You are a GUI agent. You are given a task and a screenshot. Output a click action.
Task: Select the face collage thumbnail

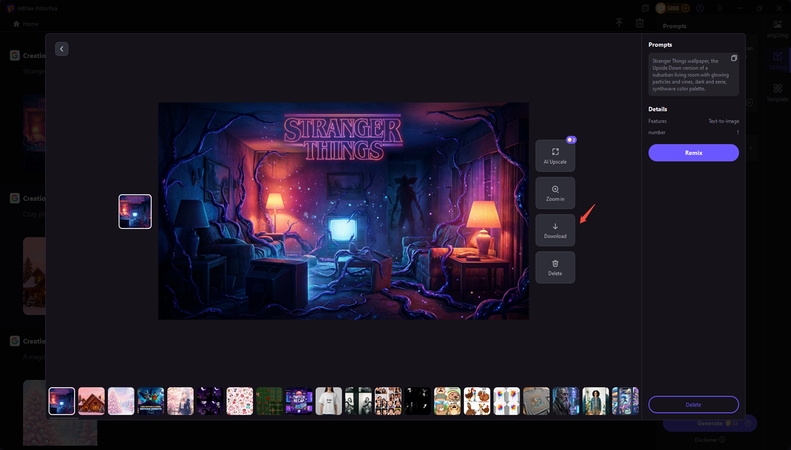388,401
